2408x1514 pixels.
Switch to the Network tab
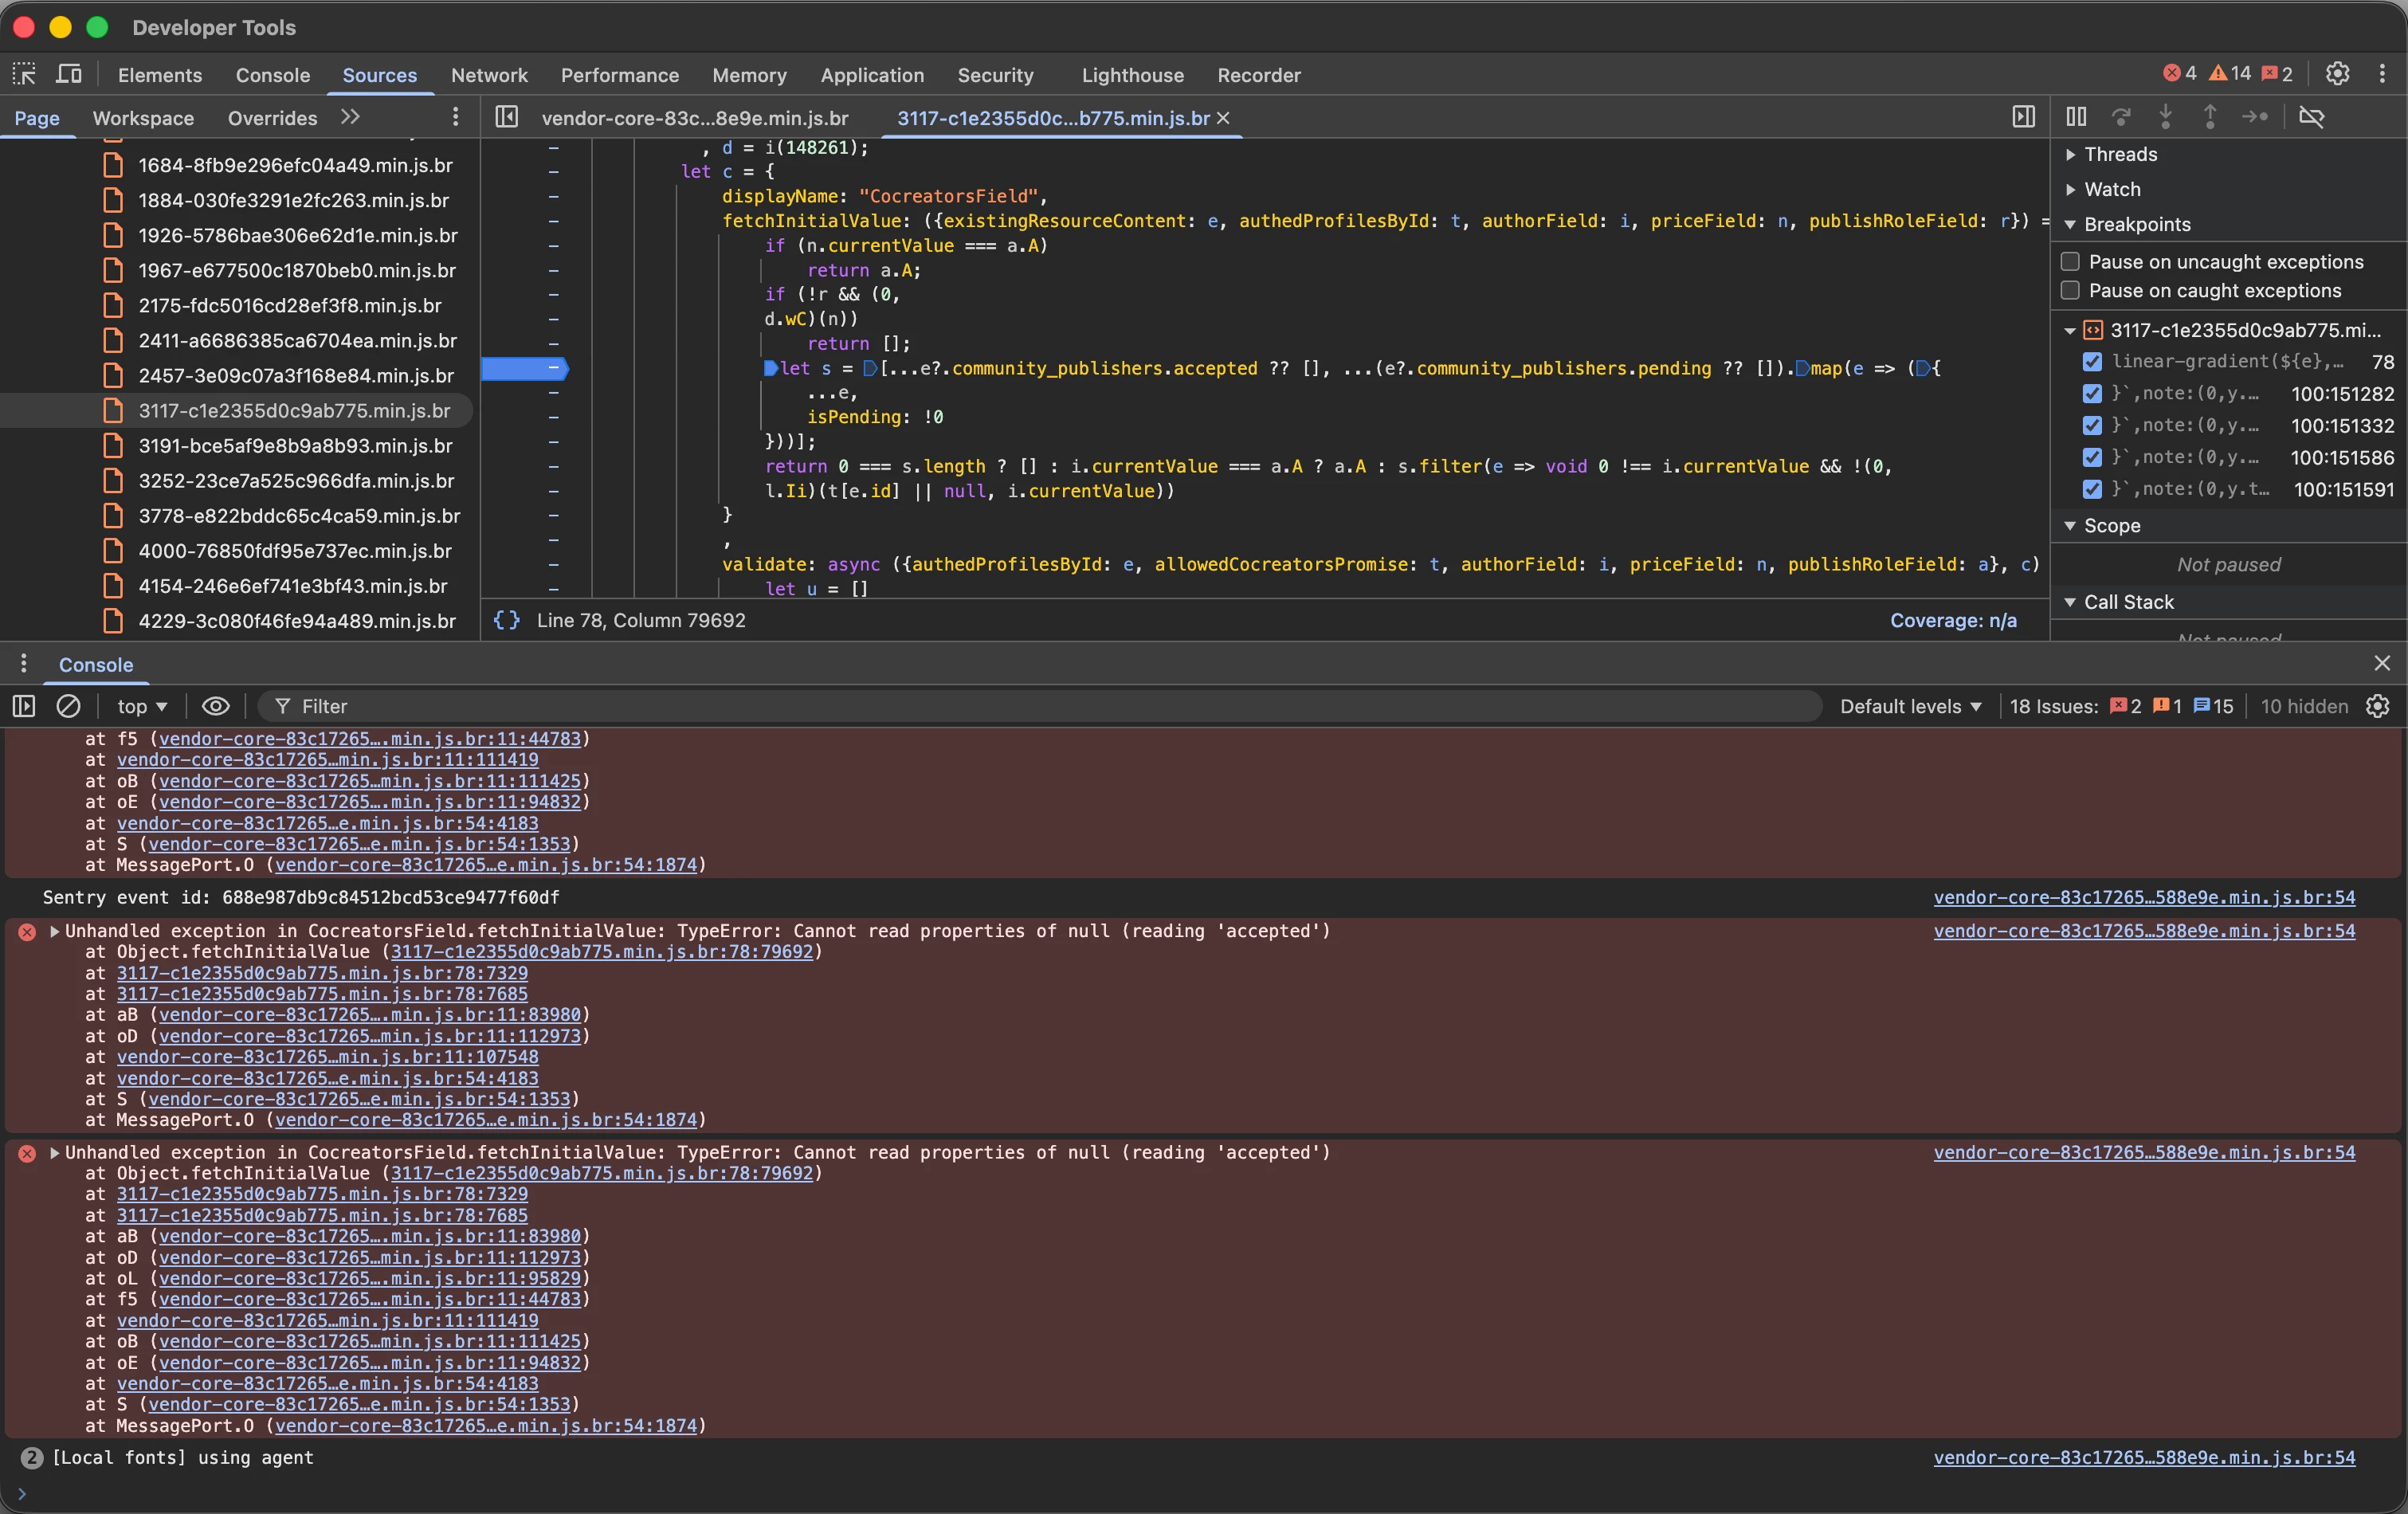tap(488, 75)
